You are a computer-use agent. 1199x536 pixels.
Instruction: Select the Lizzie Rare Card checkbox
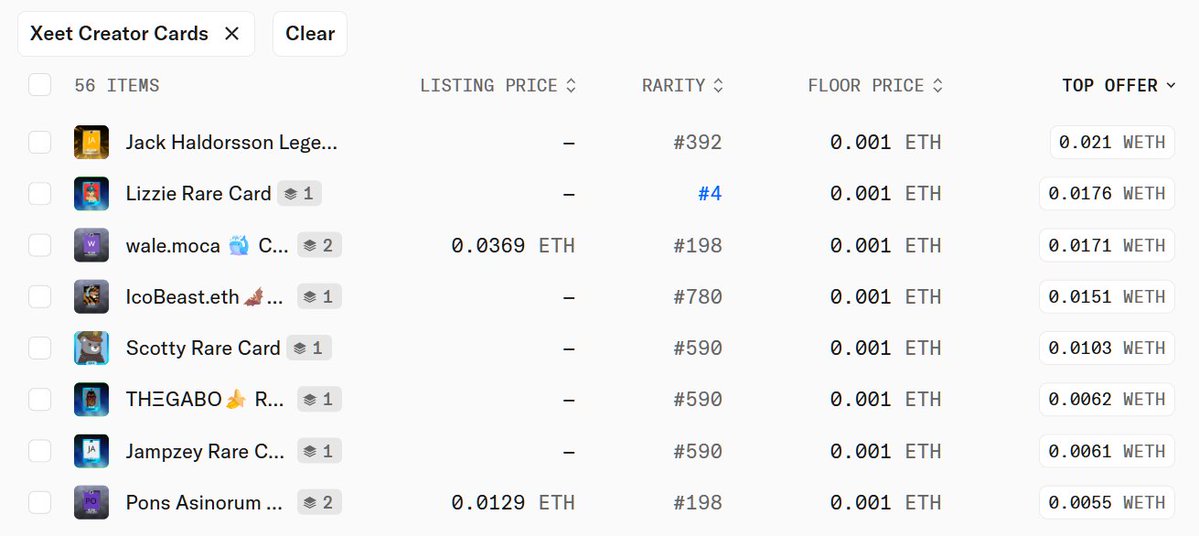click(40, 193)
